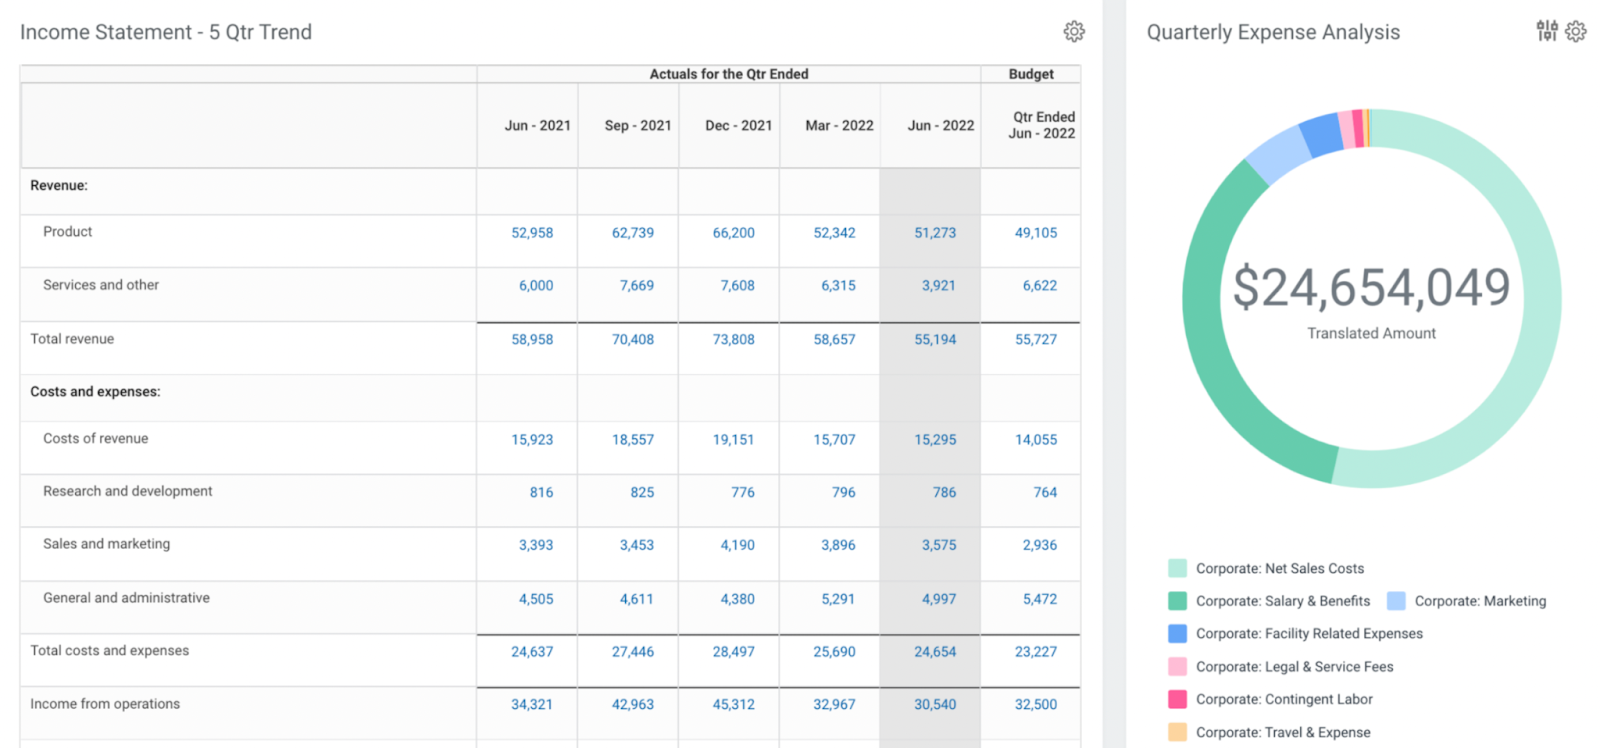Click Actuals for the Qtr Ended header
Image resolution: width=1600 pixels, height=748 pixels.
coord(729,74)
